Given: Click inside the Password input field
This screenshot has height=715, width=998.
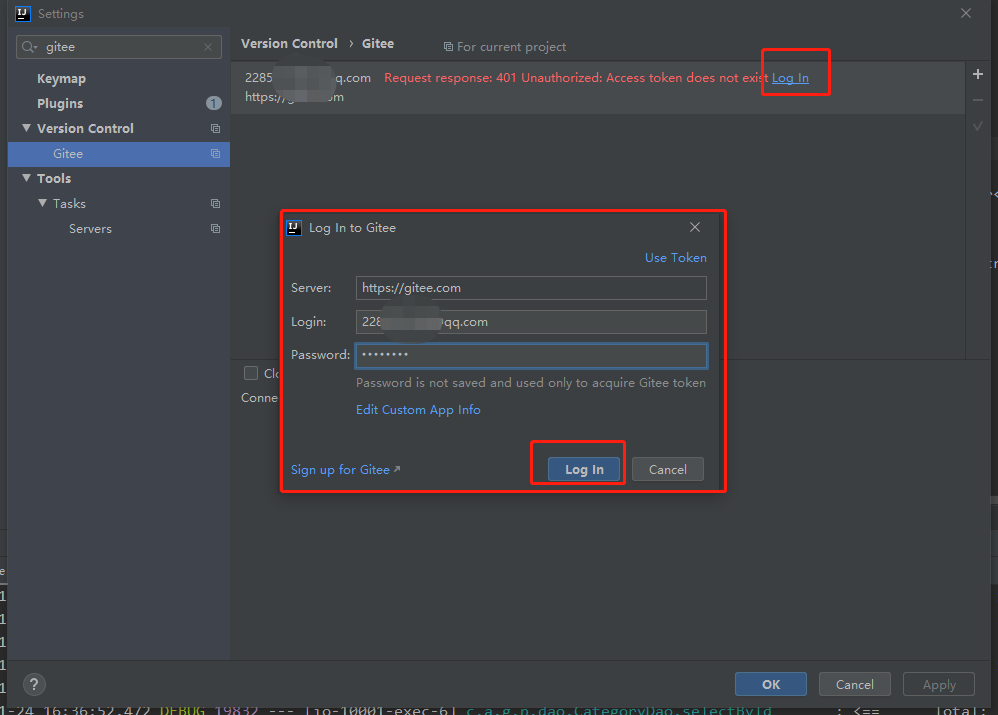Looking at the screenshot, I should 530,355.
